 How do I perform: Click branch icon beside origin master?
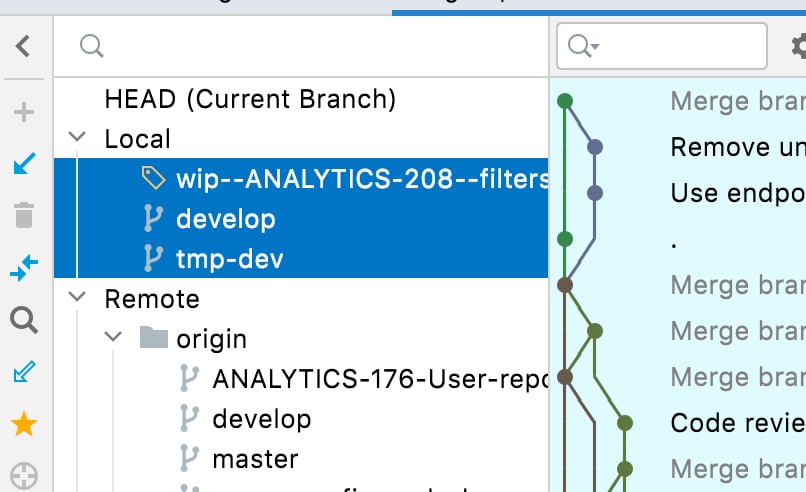pos(189,459)
